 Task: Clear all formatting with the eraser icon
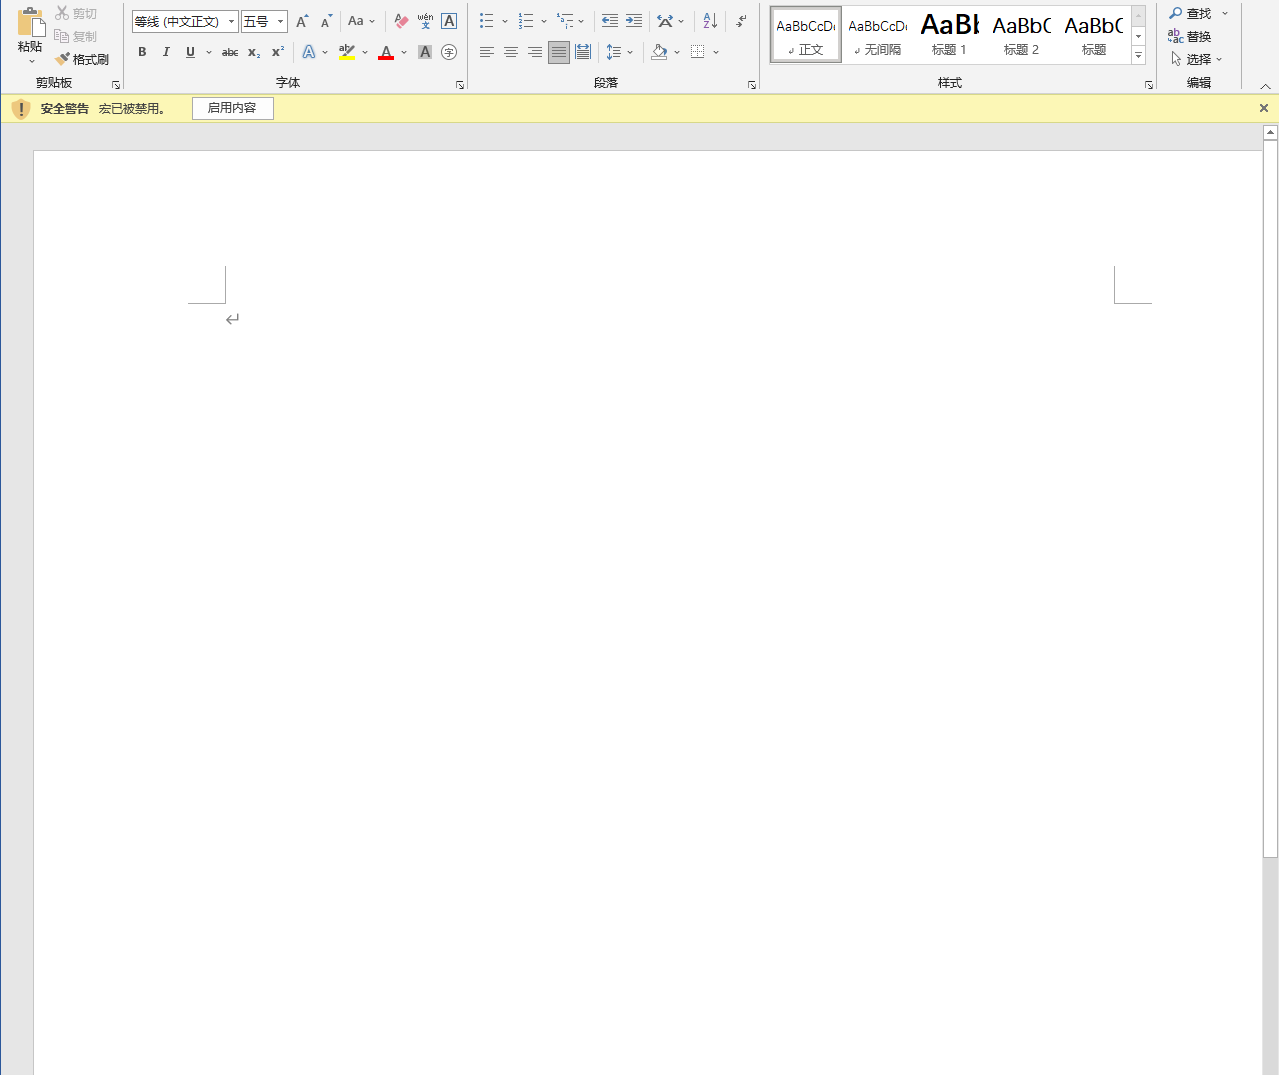[x=401, y=21]
